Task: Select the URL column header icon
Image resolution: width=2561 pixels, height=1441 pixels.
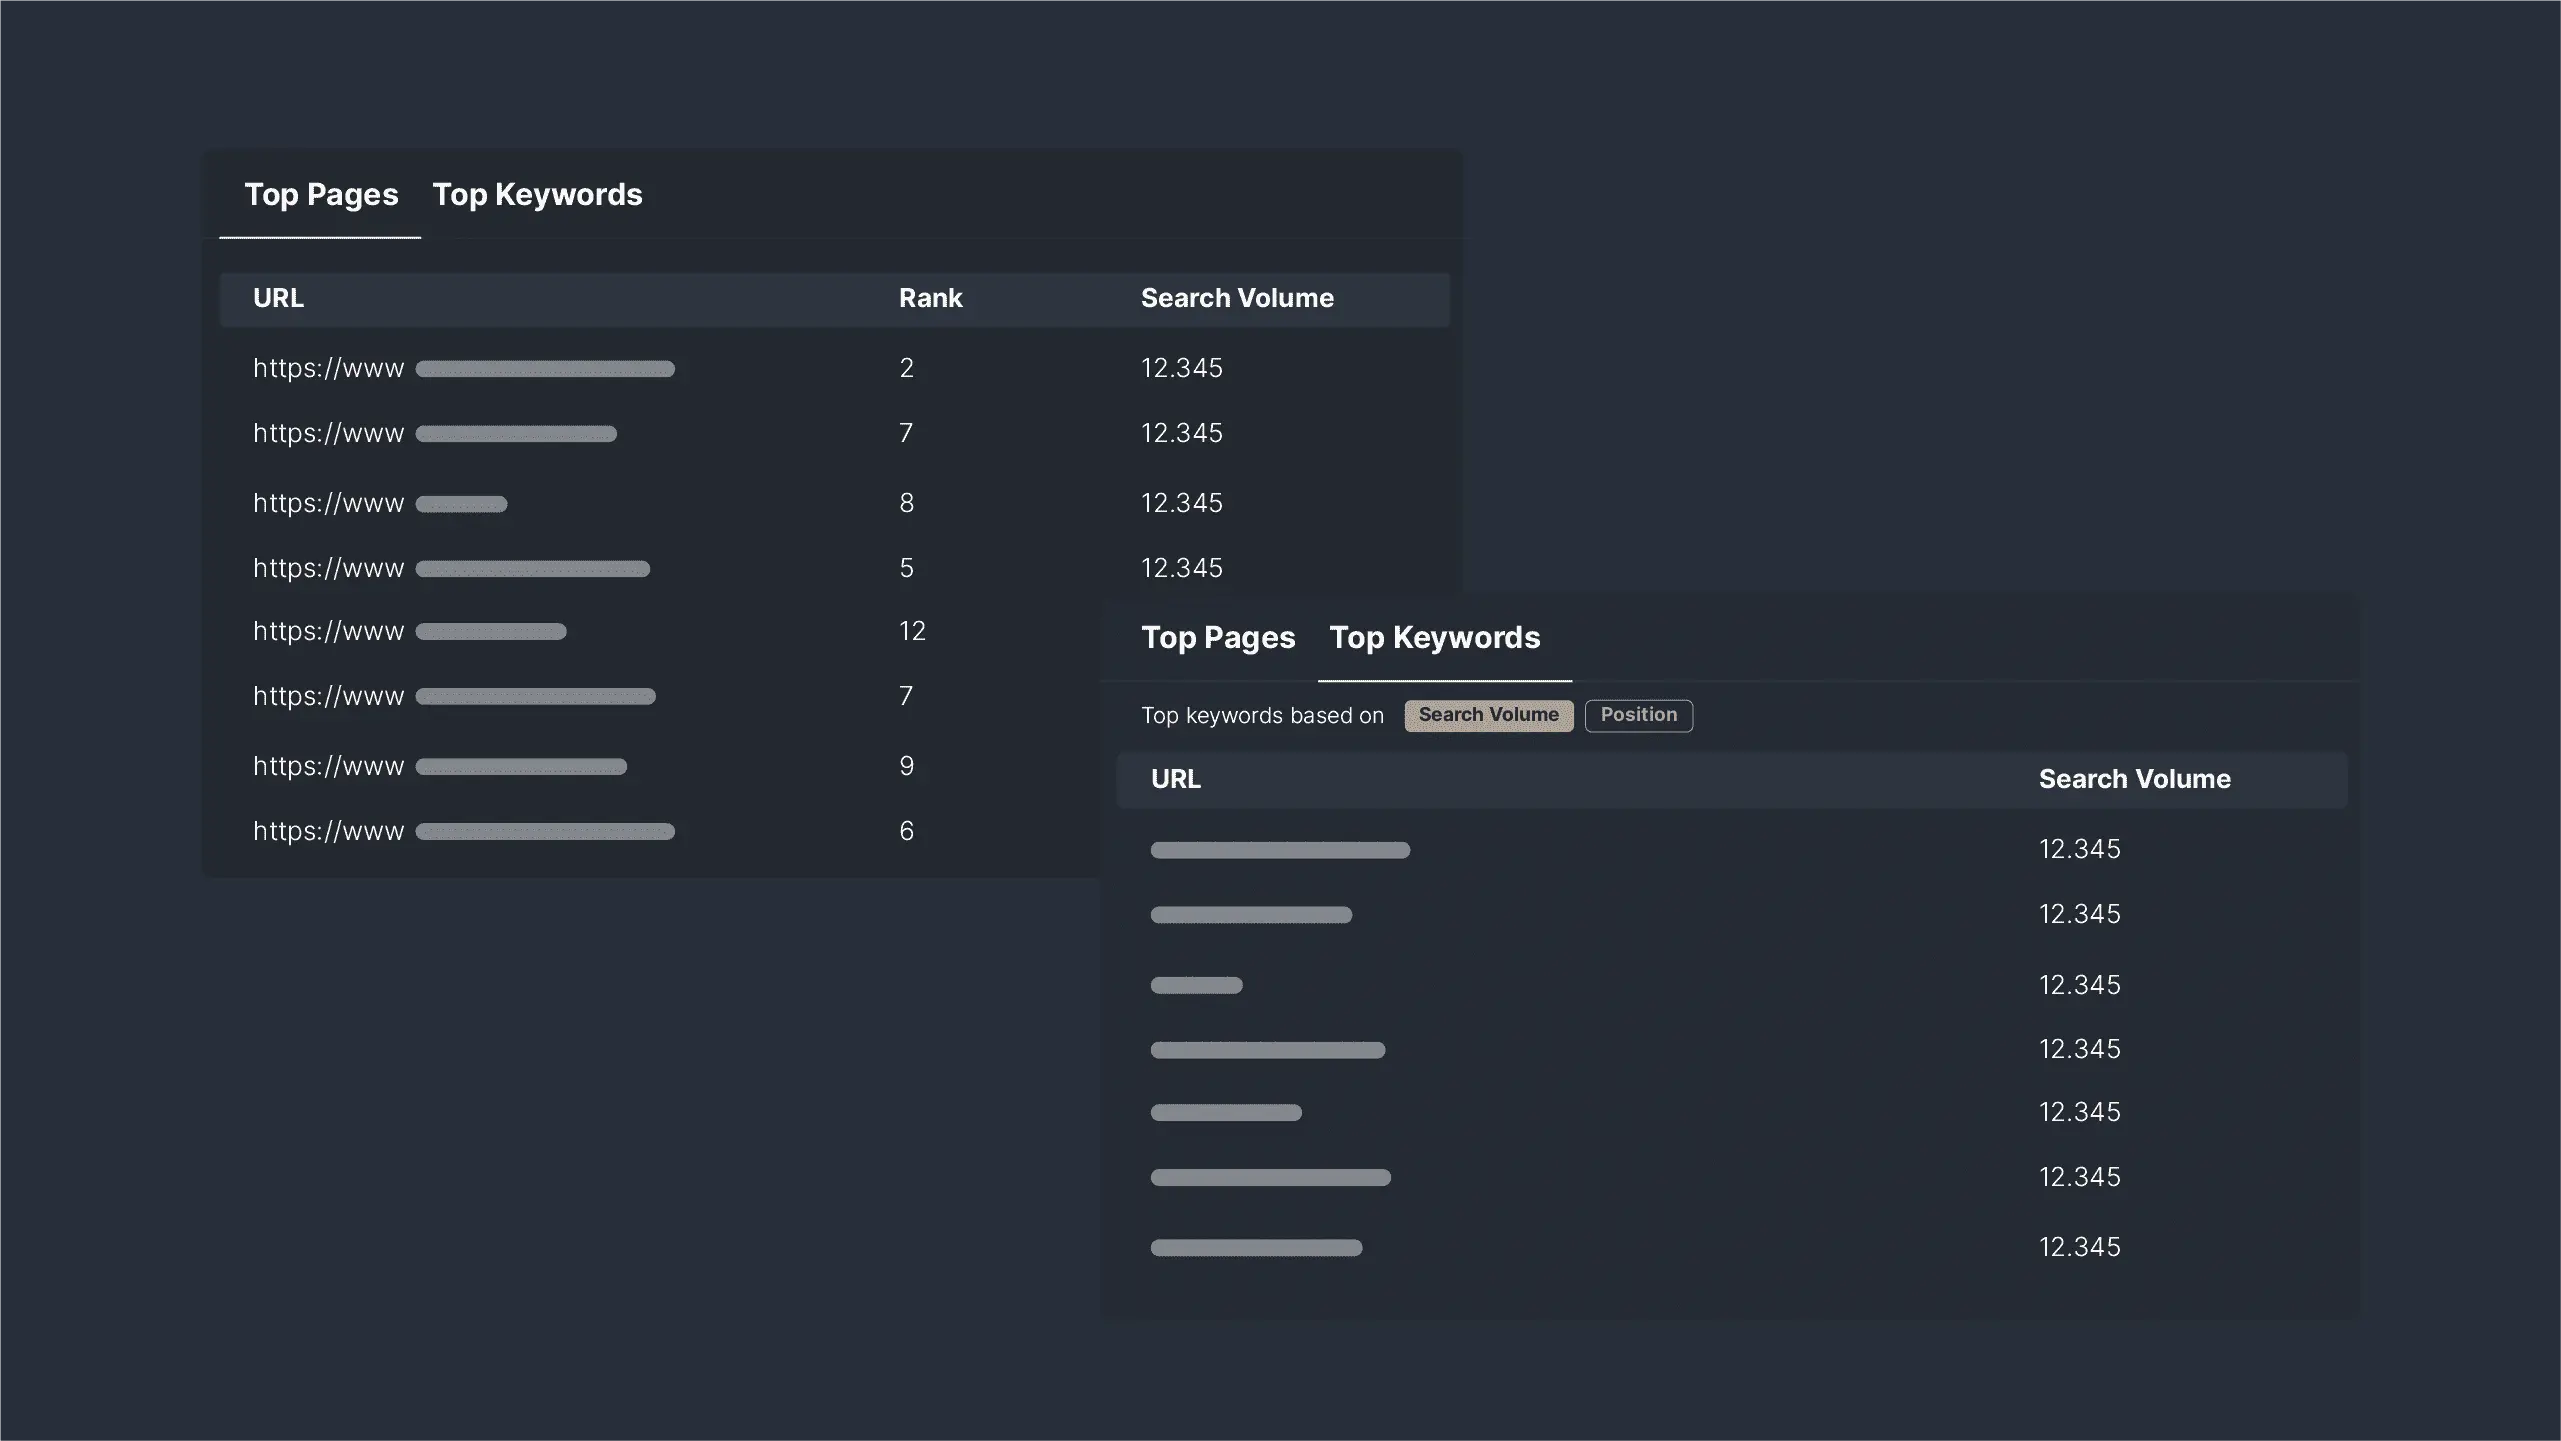Action: click(x=278, y=299)
